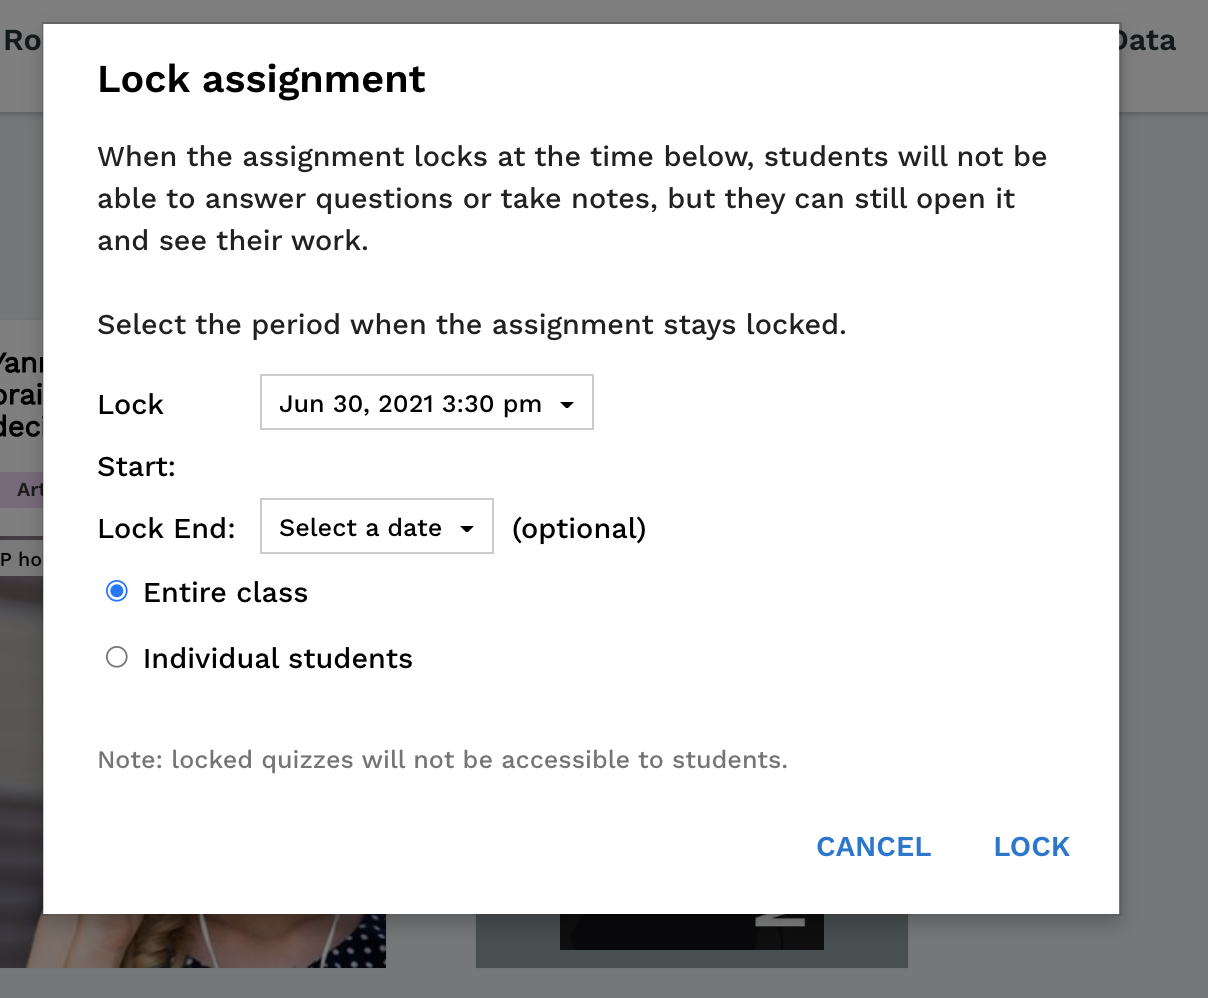
Task: Click the Lock Start label text
Action: pyautogui.click(x=137, y=435)
